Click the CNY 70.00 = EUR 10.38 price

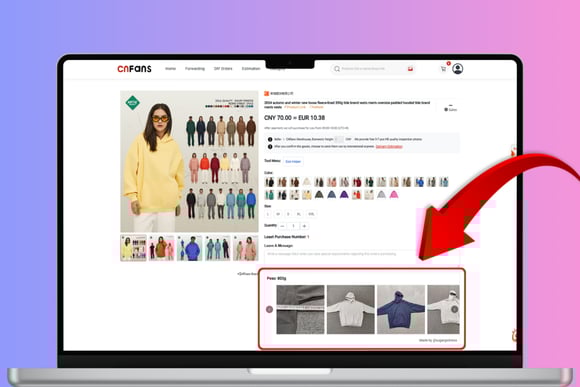[294, 118]
